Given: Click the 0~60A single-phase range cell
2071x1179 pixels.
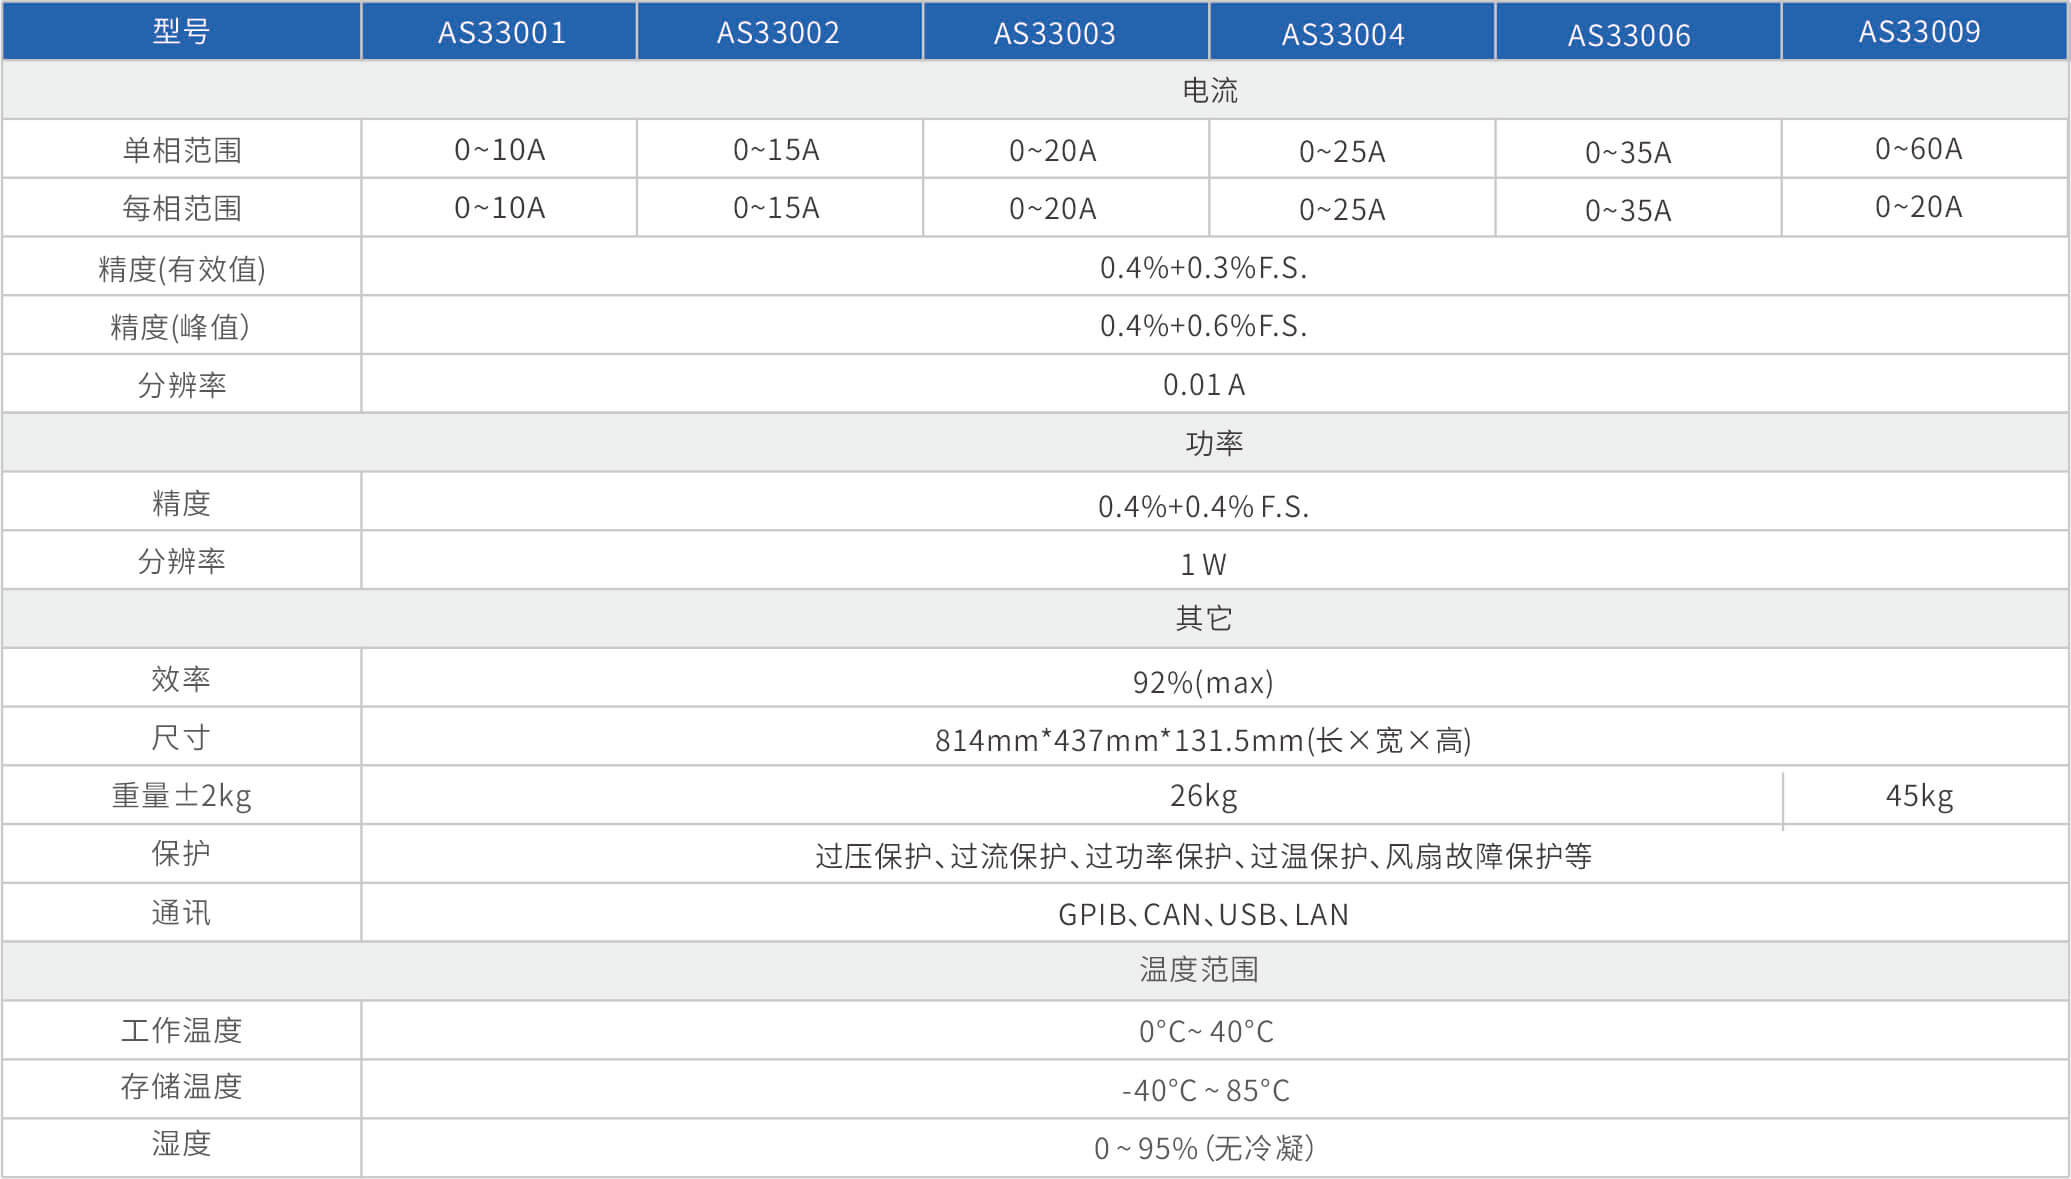Looking at the screenshot, I should pos(1918,149).
